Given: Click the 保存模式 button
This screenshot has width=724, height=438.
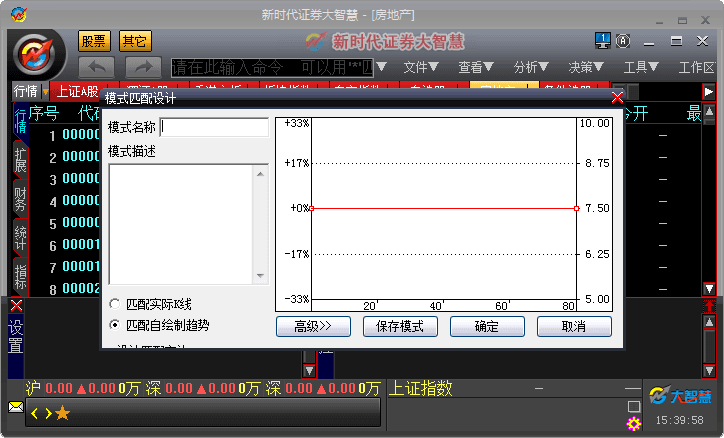Looking at the screenshot, I should pos(400,326).
